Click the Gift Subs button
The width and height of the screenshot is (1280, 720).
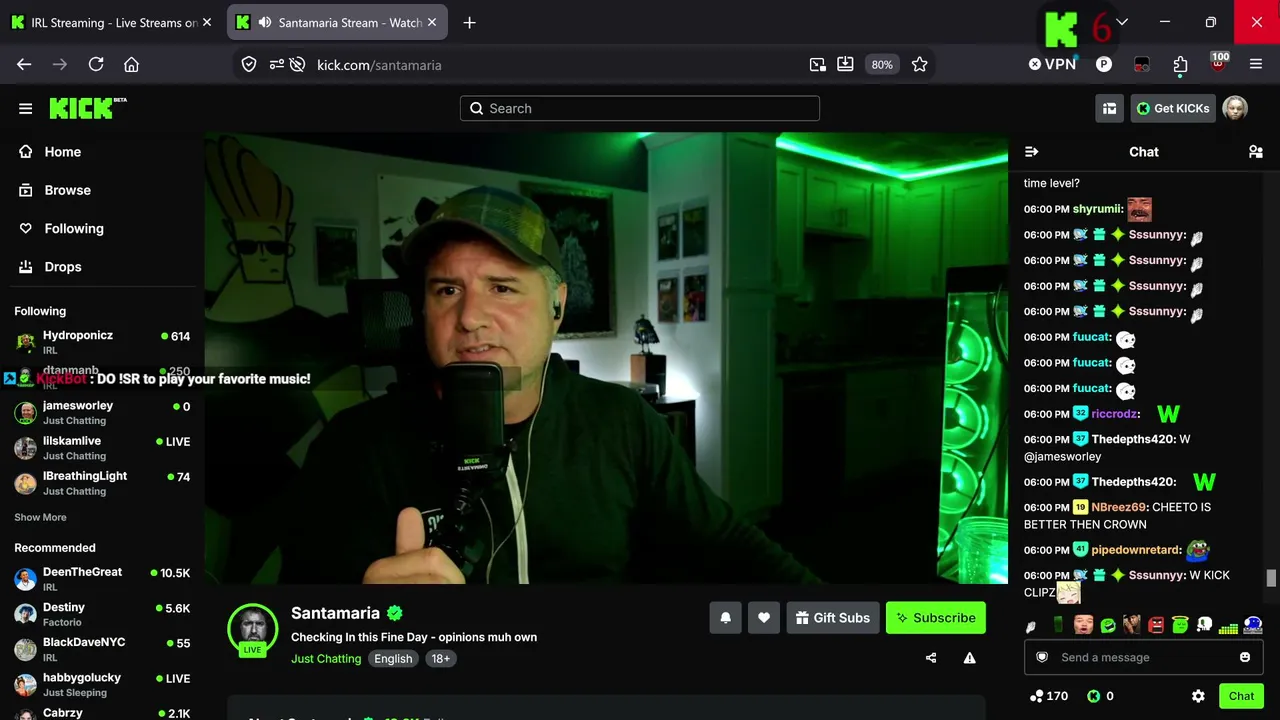point(833,618)
